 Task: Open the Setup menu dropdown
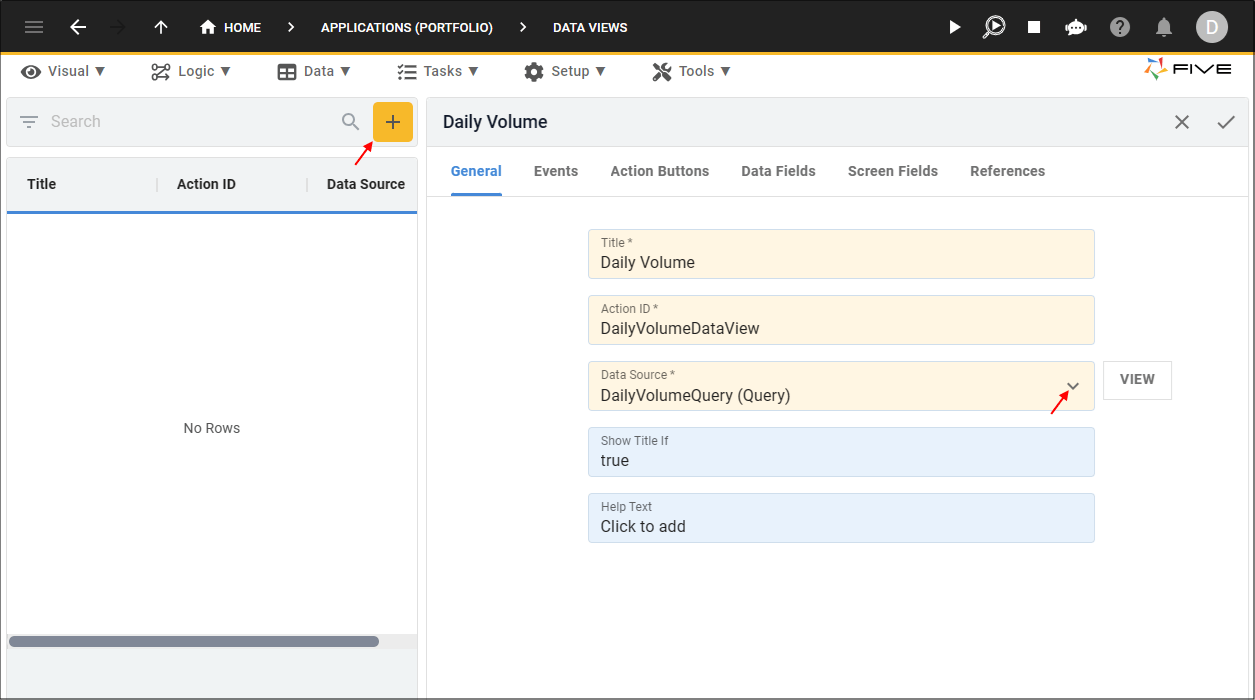[x=565, y=71]
